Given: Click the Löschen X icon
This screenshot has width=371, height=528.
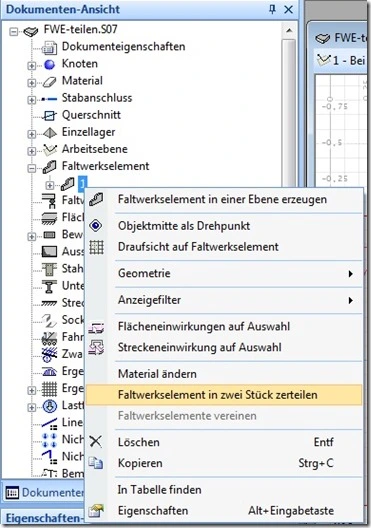Looking at the screenshot, I should pos(96,441).
